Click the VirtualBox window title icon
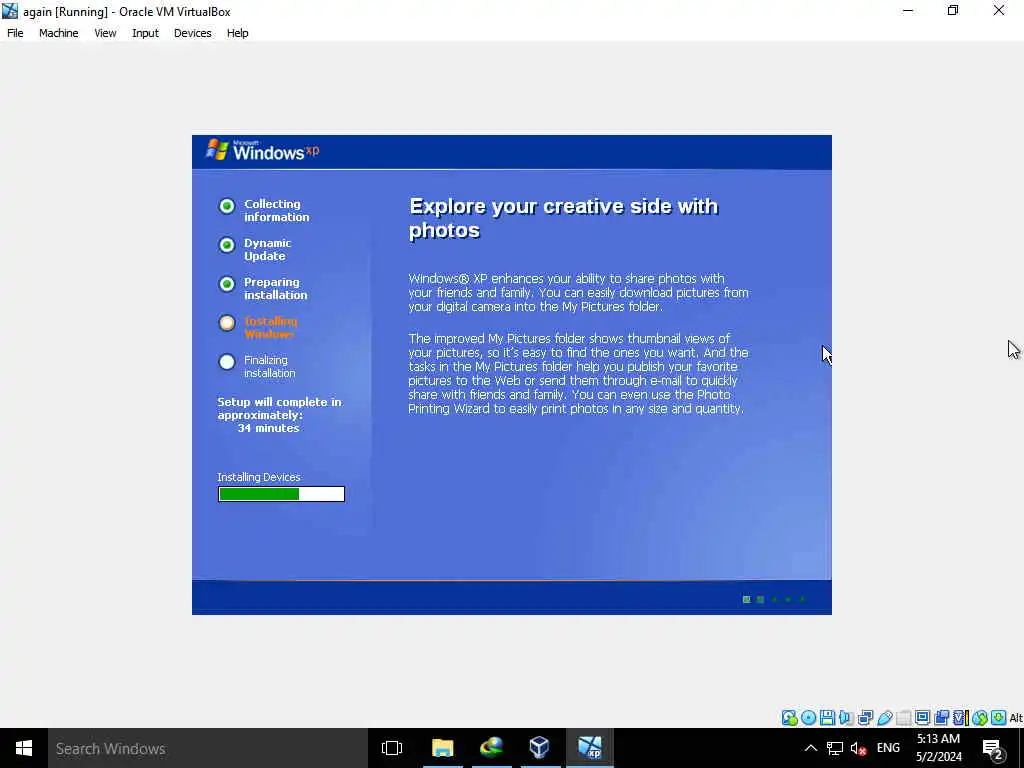The image size is (1024, 768). coord(10,11)
